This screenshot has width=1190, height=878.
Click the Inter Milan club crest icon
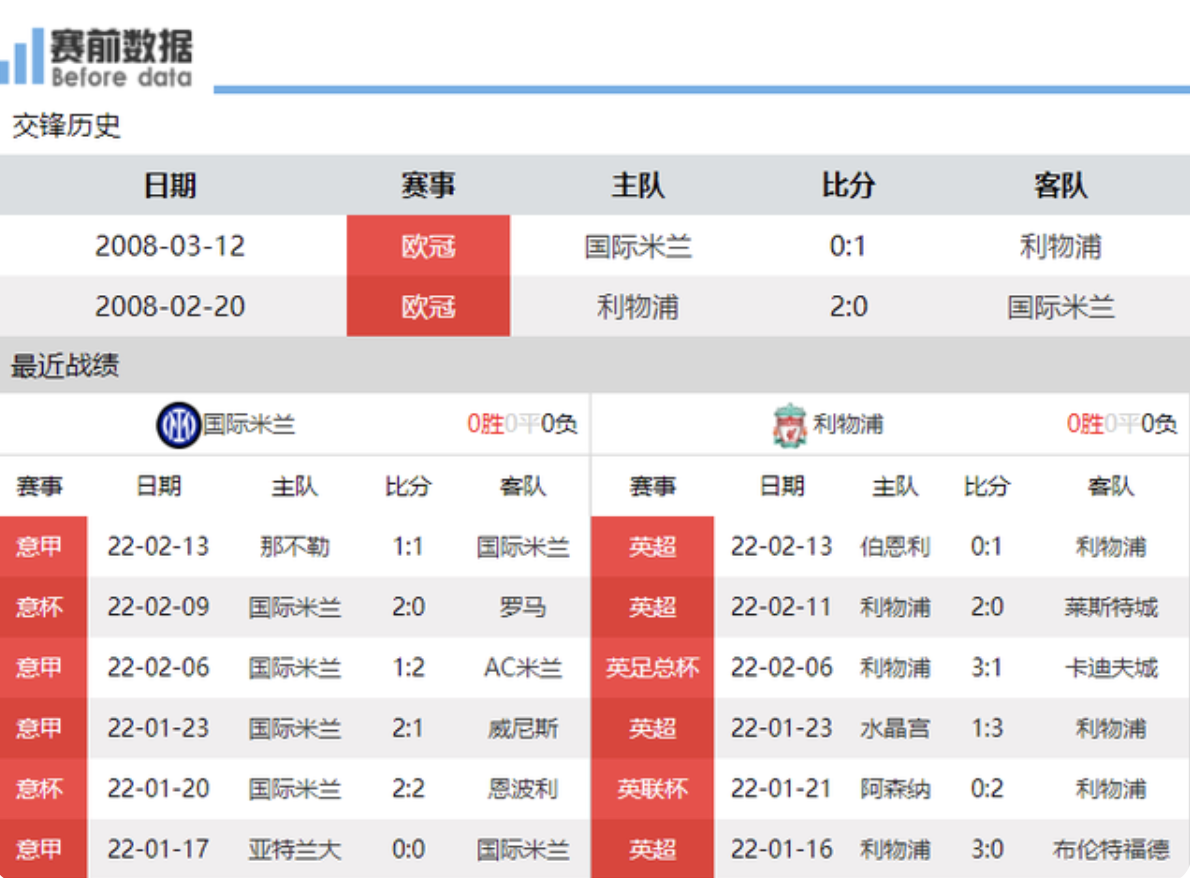(x=178, y=425)
